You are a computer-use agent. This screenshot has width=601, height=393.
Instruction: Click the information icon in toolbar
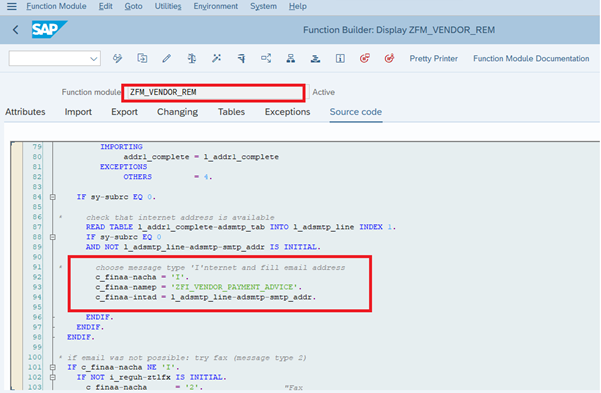click(340, 58)
